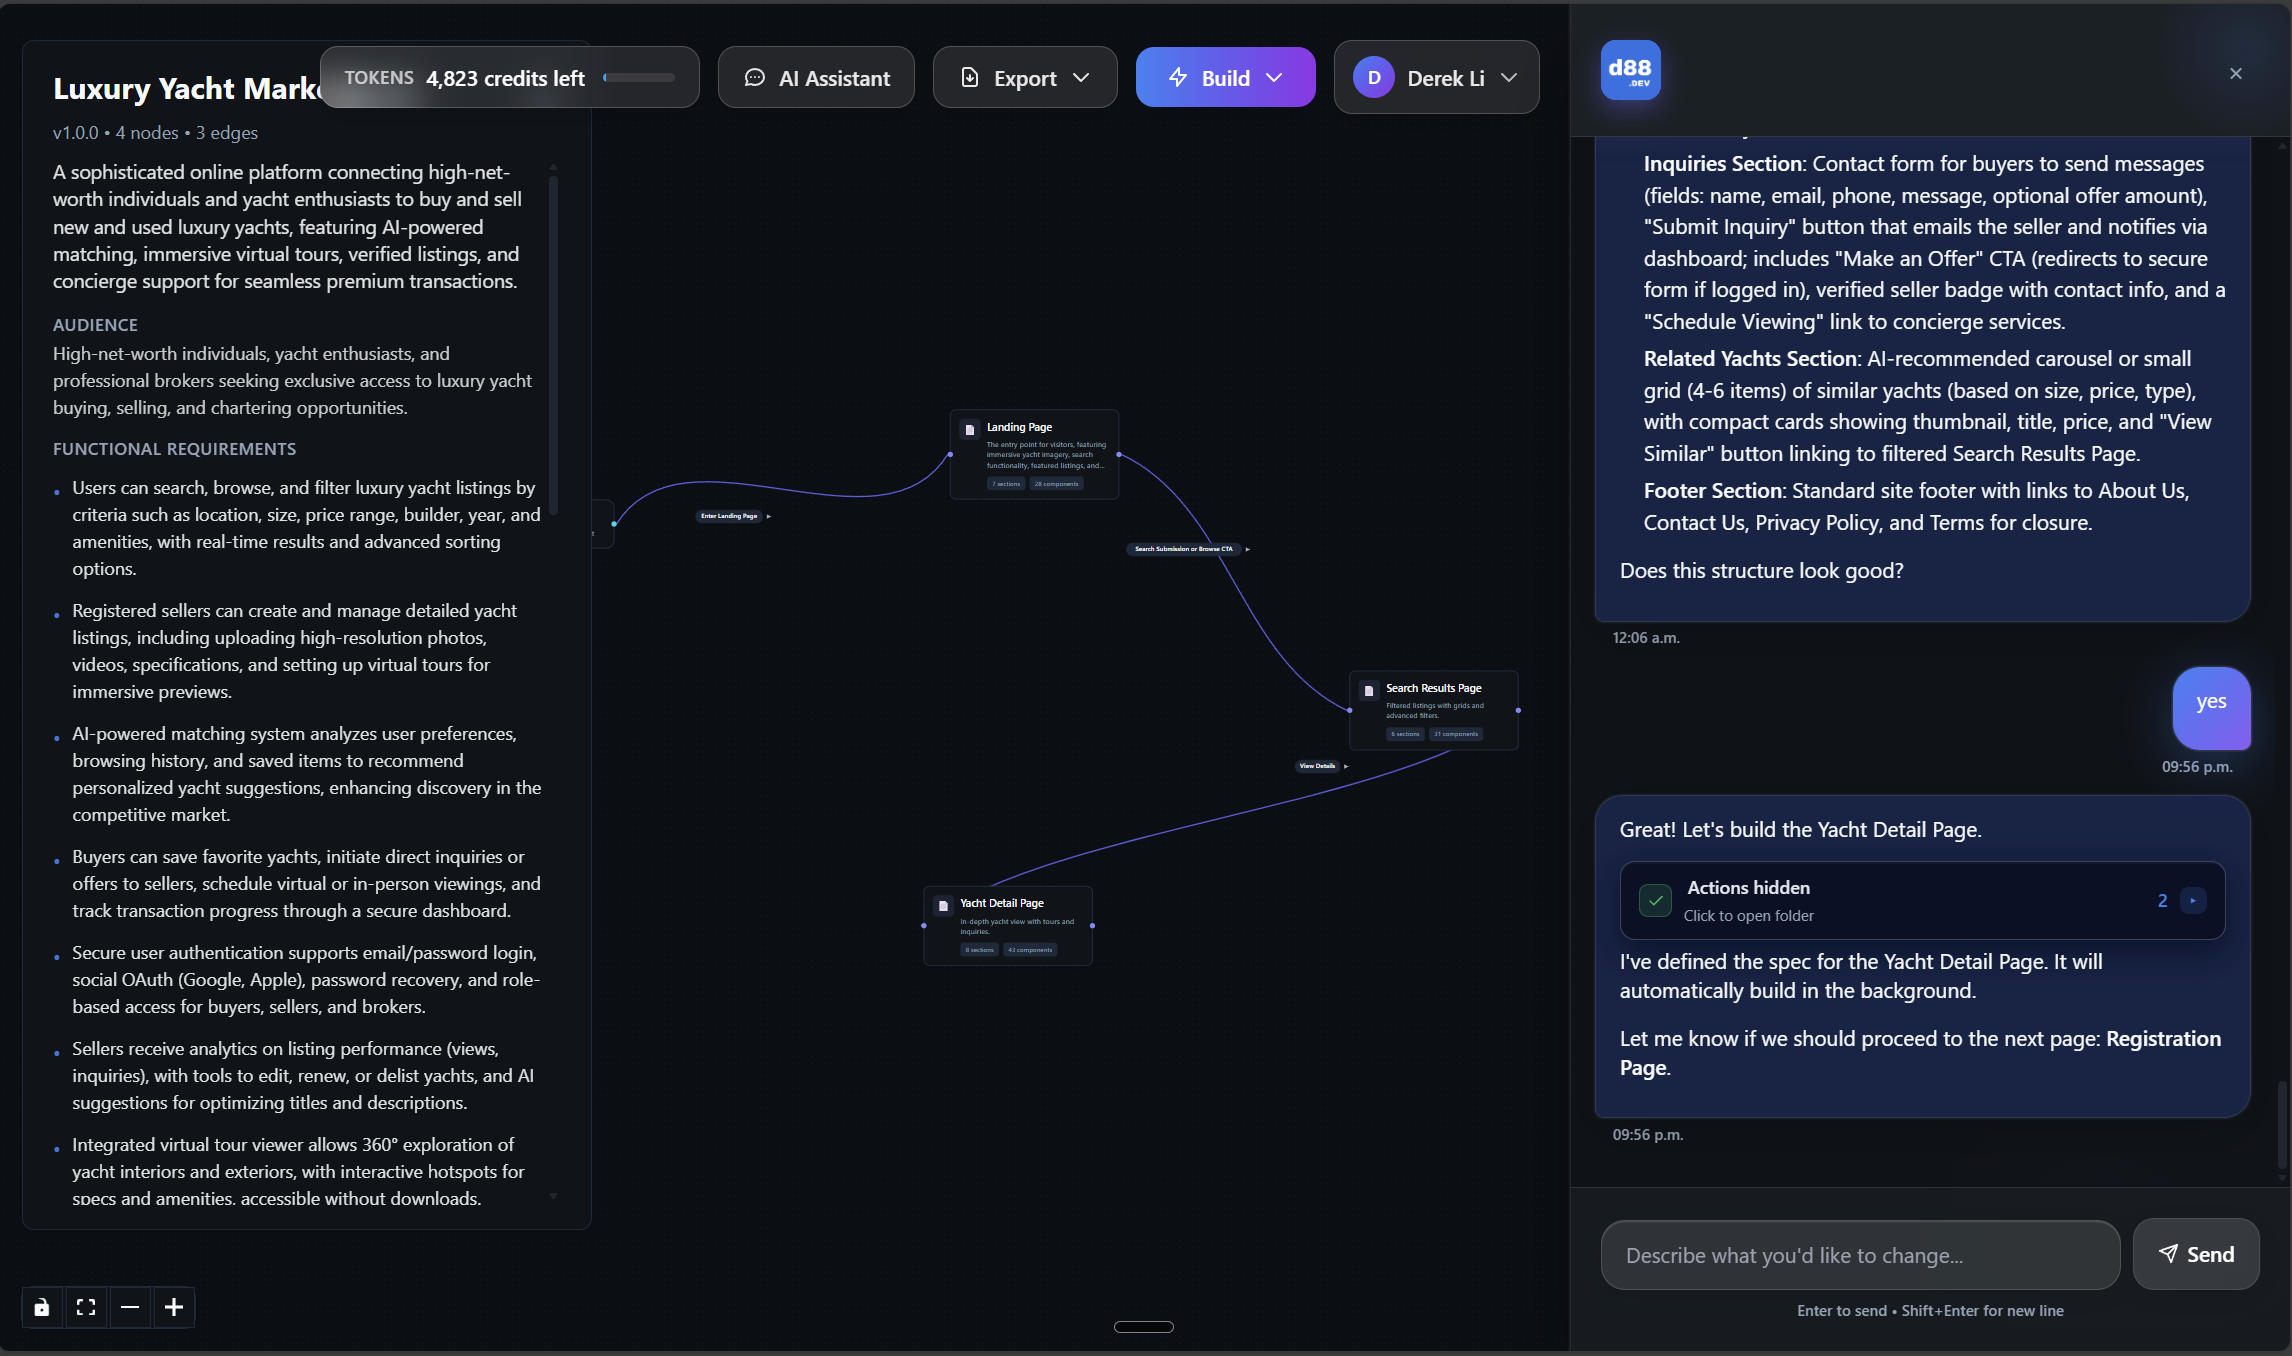Open the AI Assistant with the chat bubble icon
The height and width of the screenshot is (1356, 2292).
click(755, 77)
